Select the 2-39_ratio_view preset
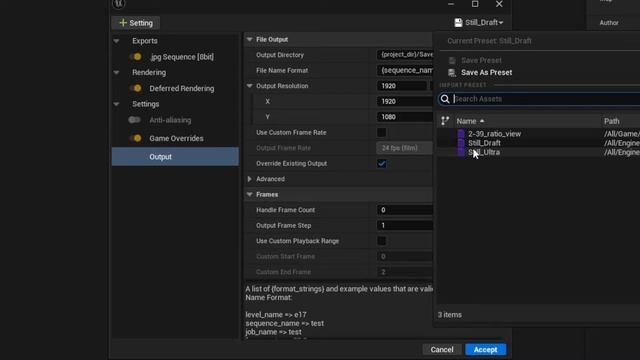 coord(494,133)
